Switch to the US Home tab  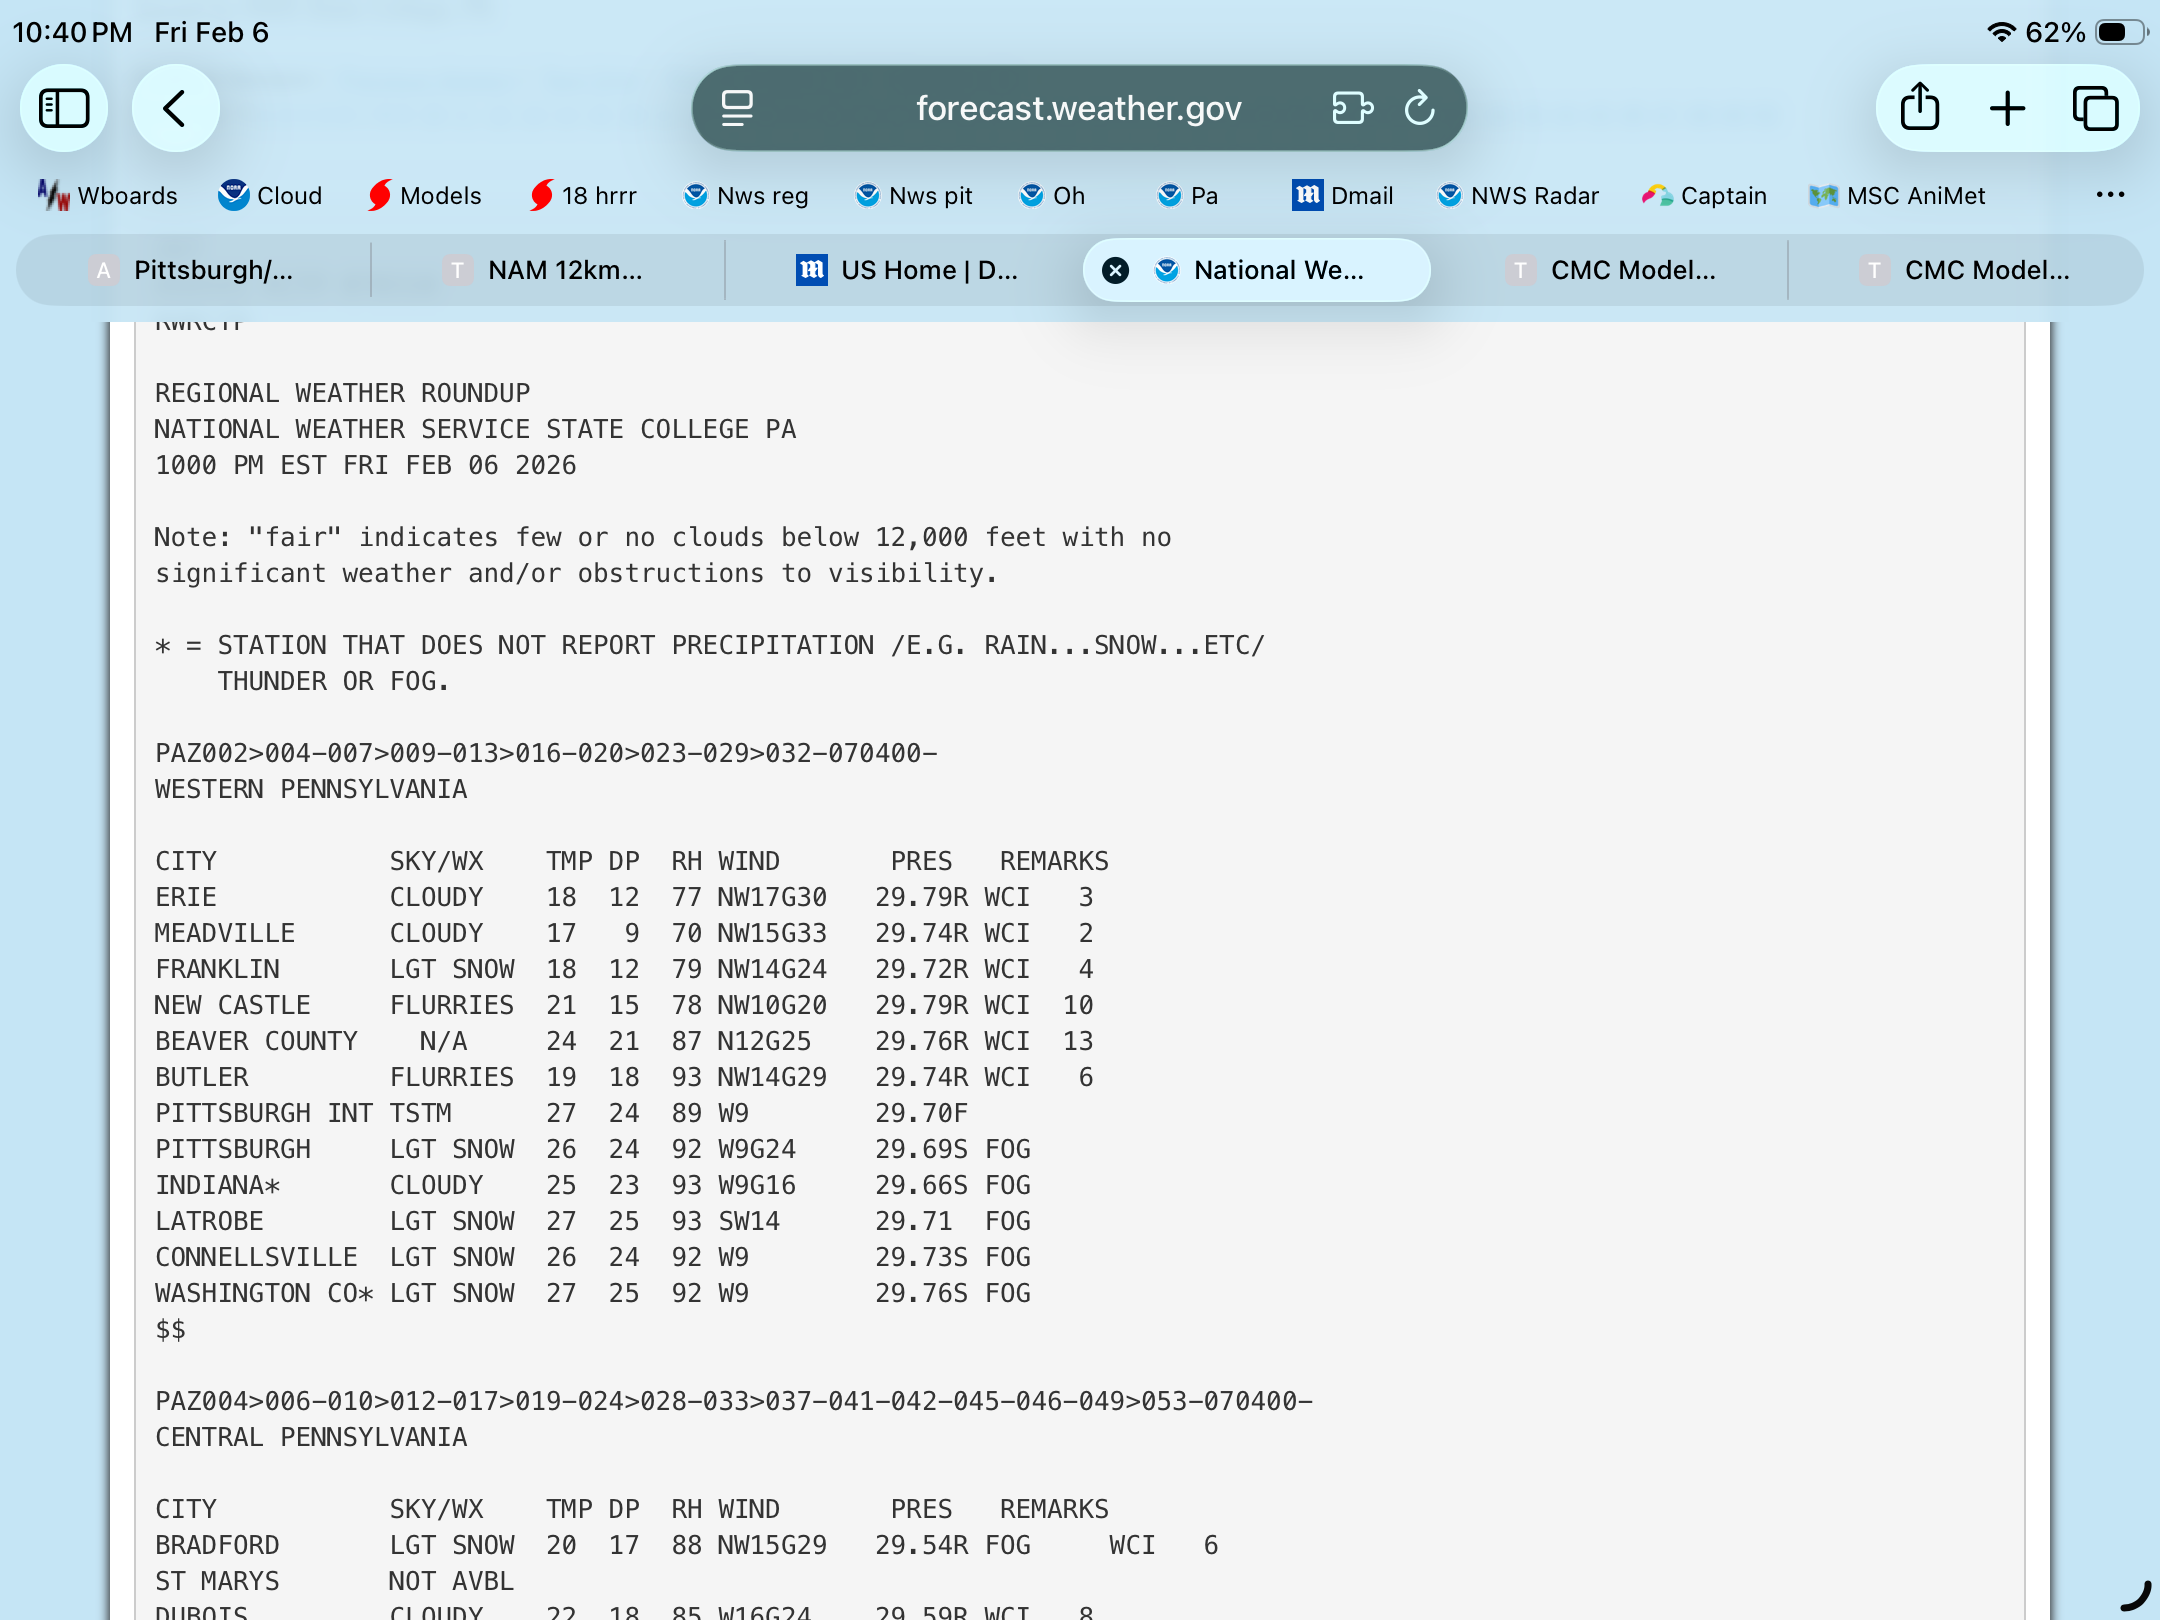tap(908, 270)
